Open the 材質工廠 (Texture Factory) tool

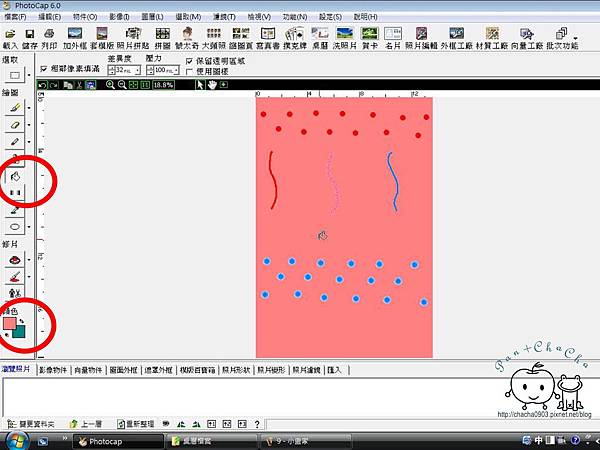[492, 39]
